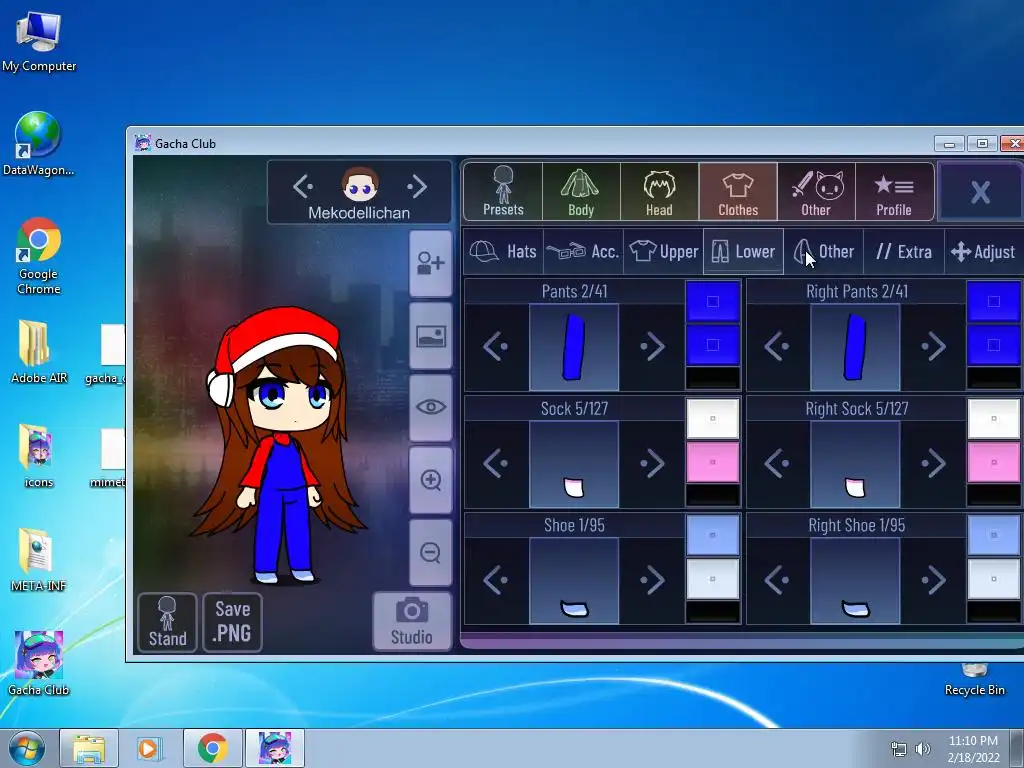Image resolution: width=1024 pixels, height=768 pixels.
Task: Open My Computer desktop icon
Action: [39, 42]
